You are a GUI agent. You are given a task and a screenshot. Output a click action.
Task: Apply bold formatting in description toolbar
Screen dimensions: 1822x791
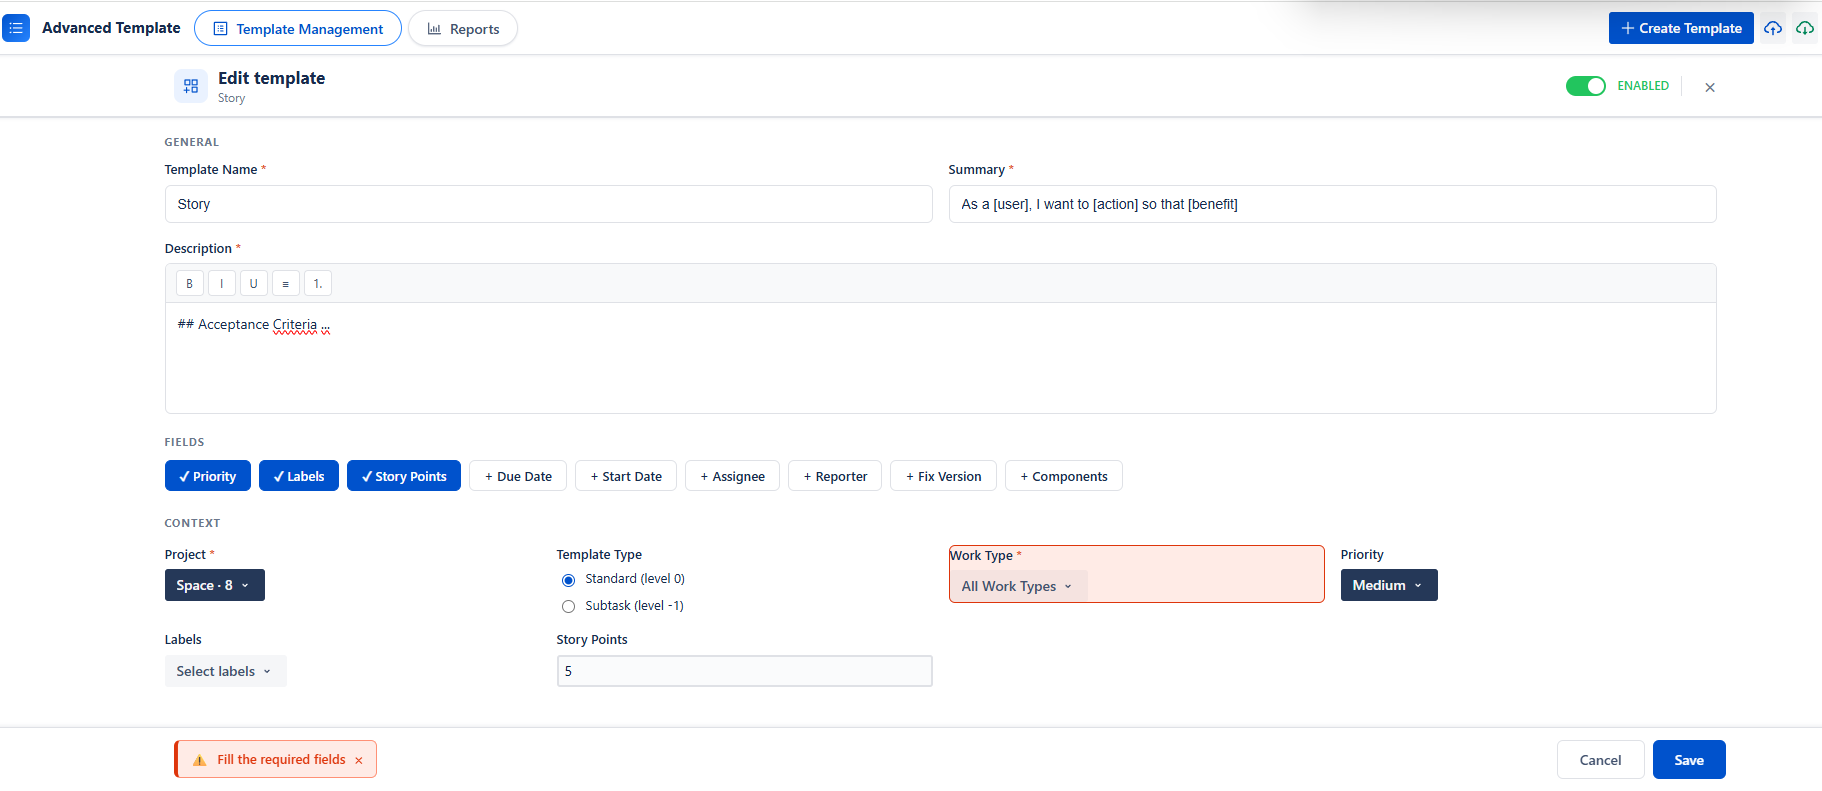190,283
